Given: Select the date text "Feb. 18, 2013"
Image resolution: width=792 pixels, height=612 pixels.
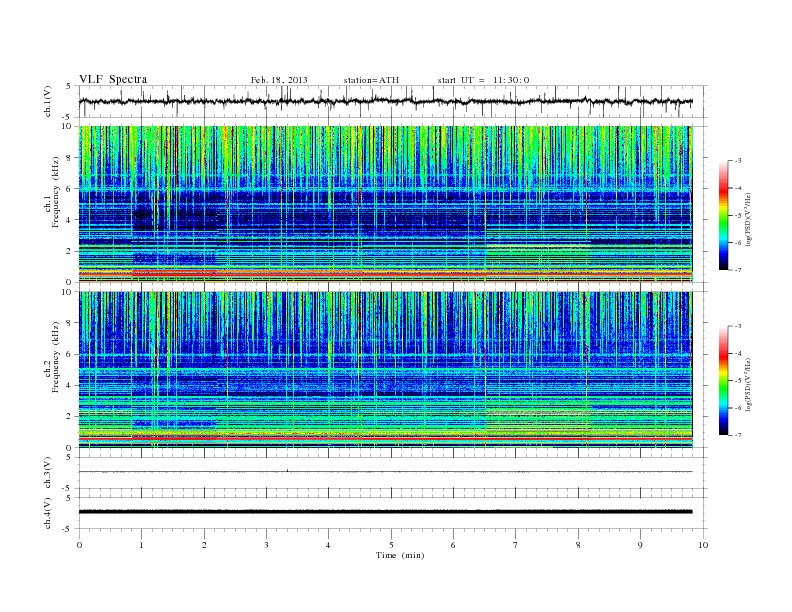Looking at the screenshot, I should click(279, 80).
